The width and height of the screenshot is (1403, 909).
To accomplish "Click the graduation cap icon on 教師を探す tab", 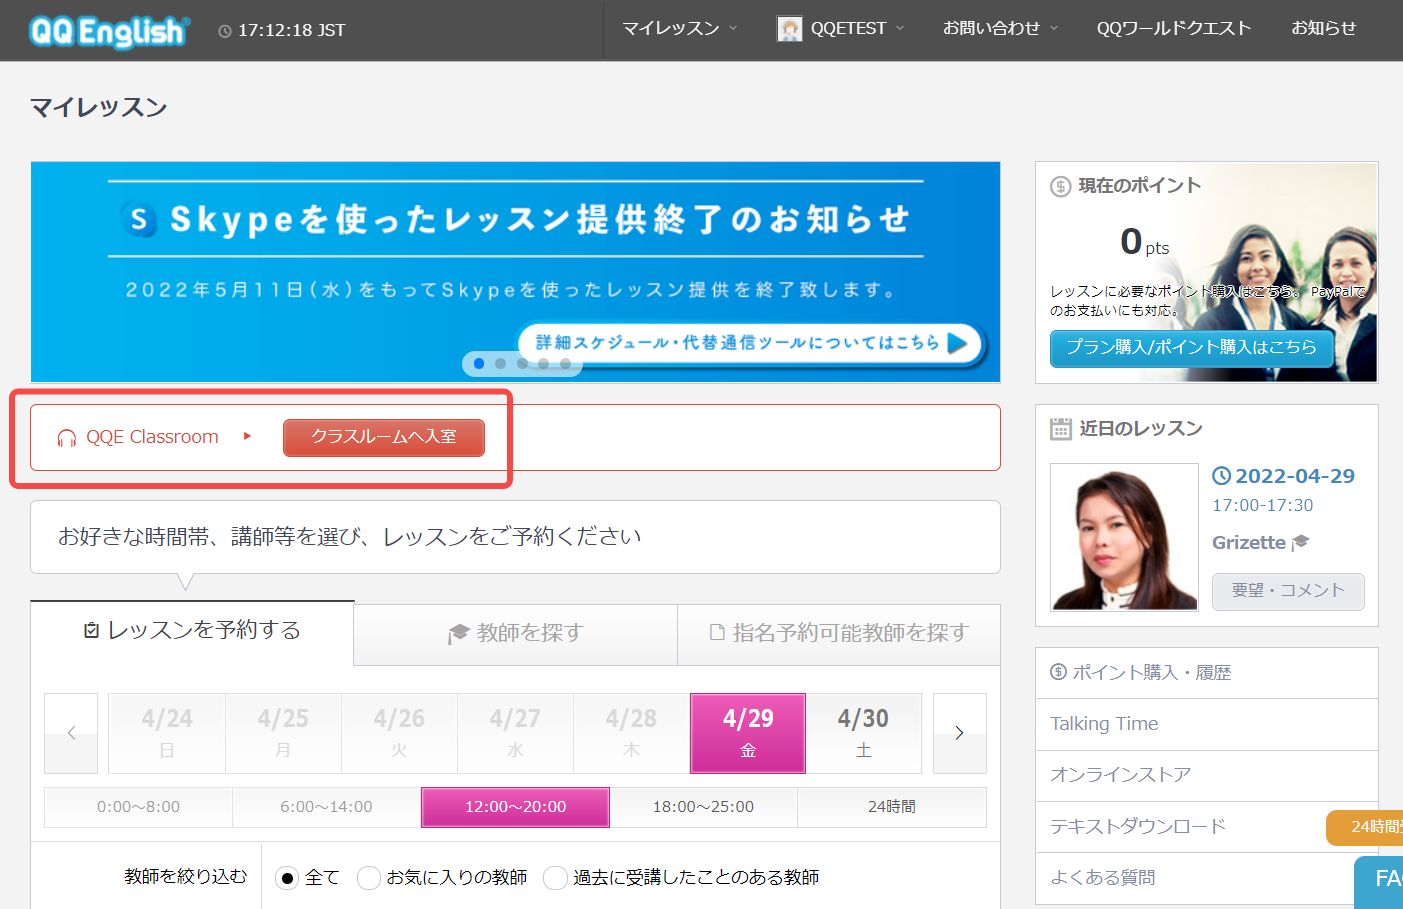I will (x=458, y=633).
